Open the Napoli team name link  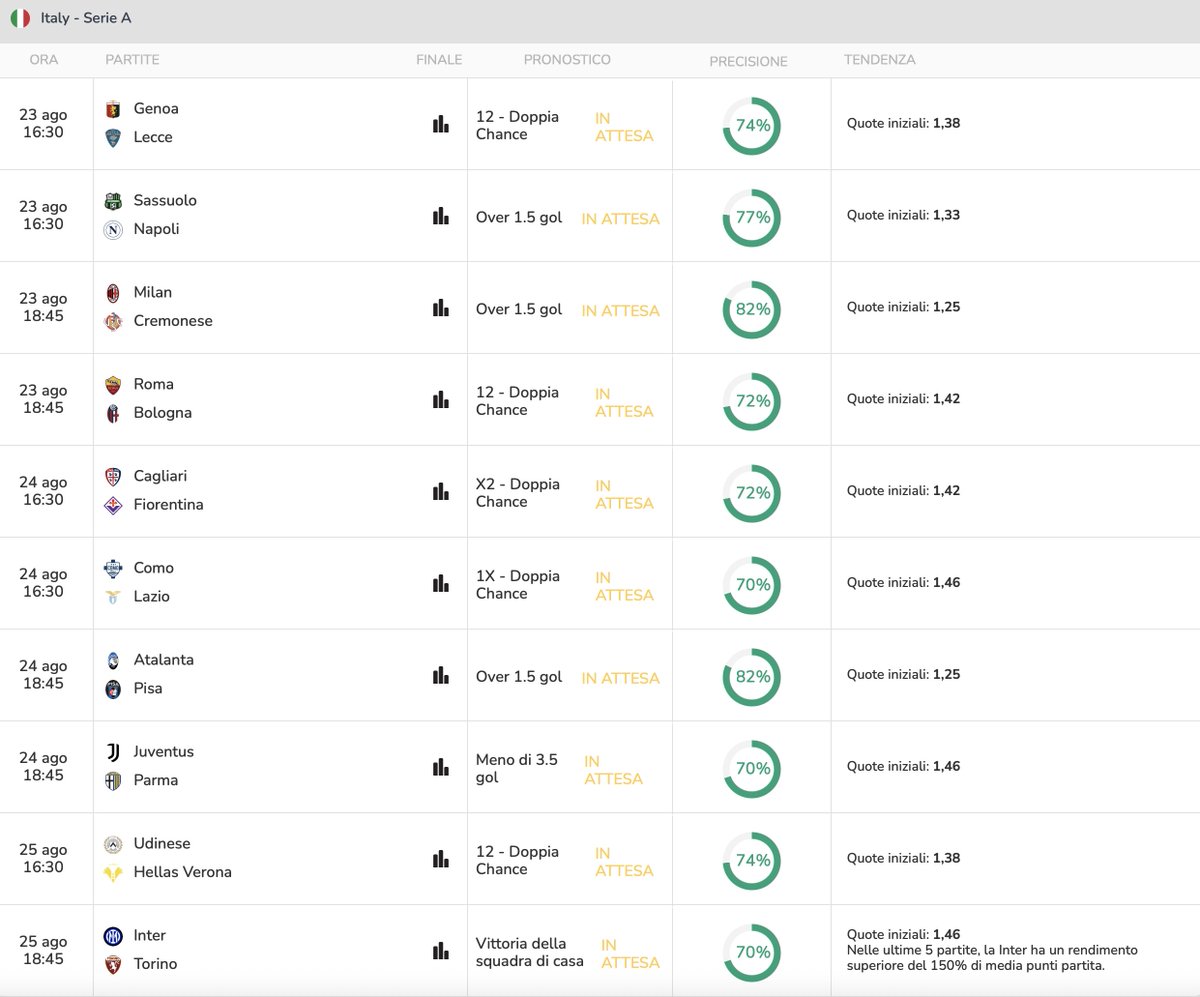157,229
